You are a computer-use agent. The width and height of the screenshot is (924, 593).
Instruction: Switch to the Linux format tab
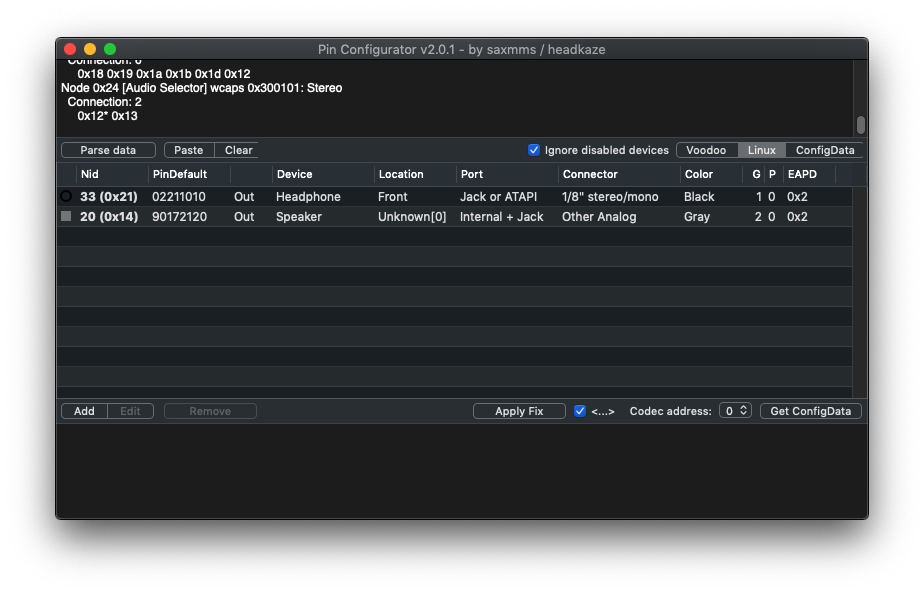point(761,150)
